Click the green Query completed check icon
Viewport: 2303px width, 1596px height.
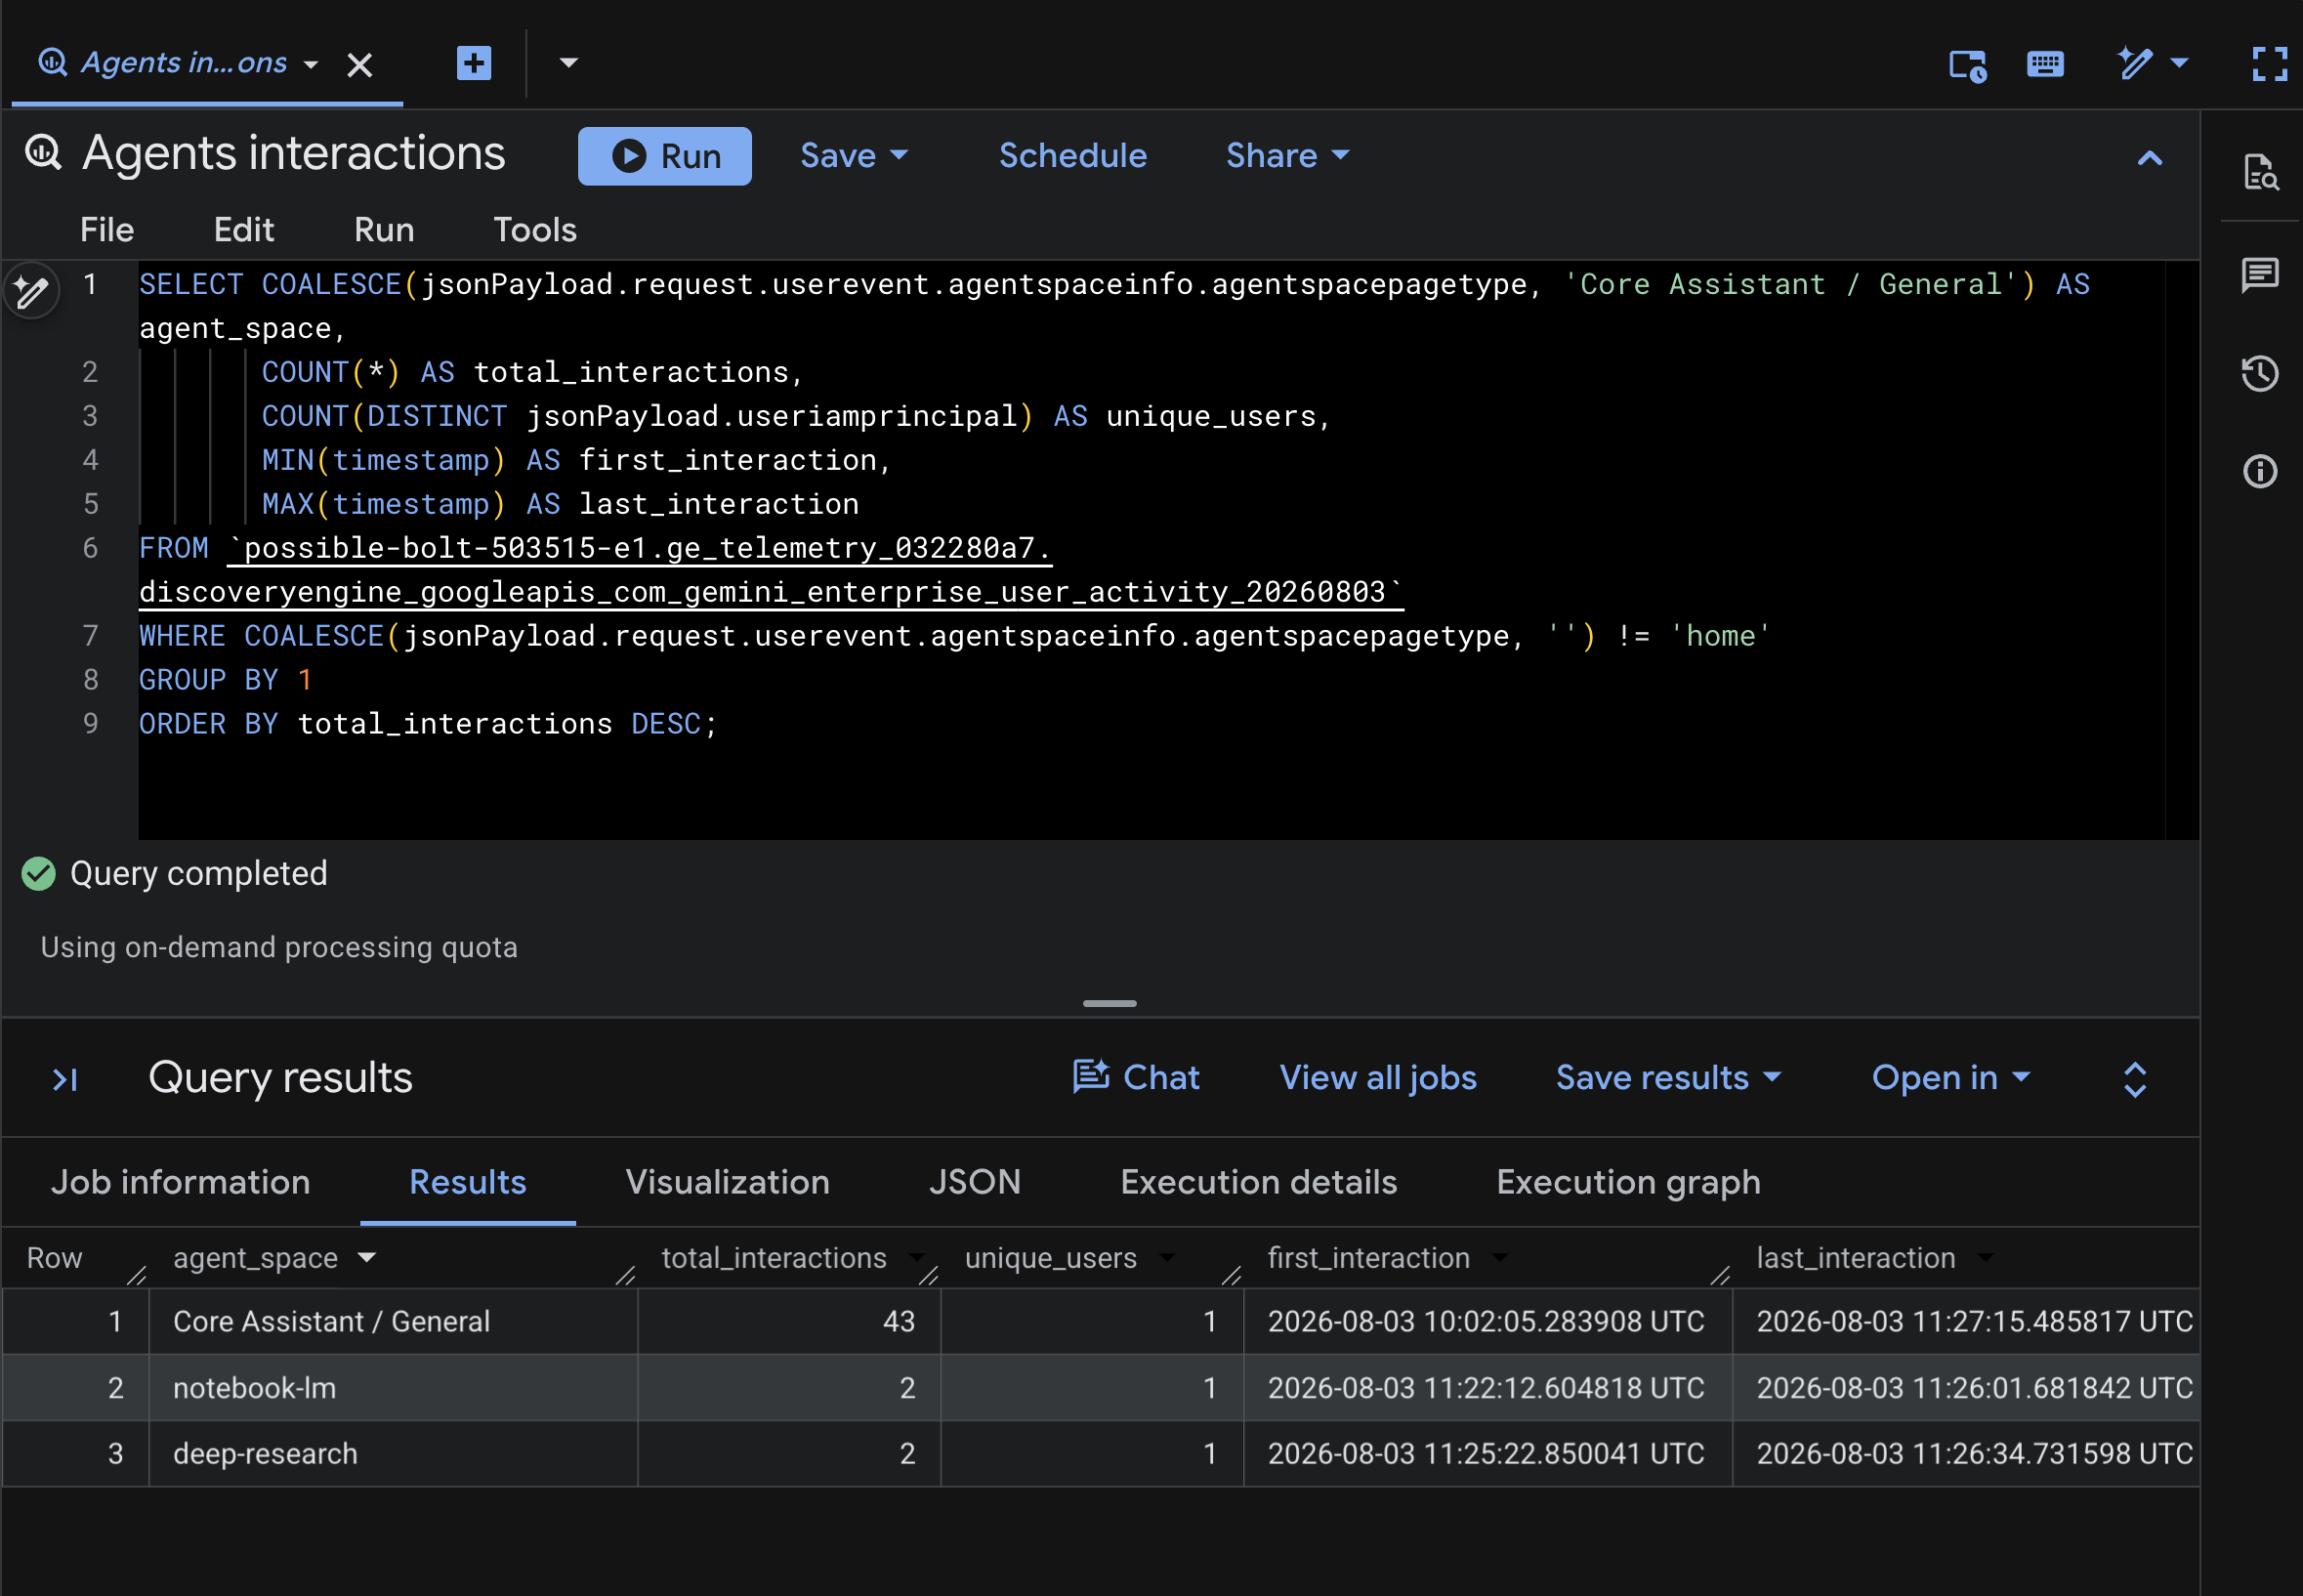[38, 874]
